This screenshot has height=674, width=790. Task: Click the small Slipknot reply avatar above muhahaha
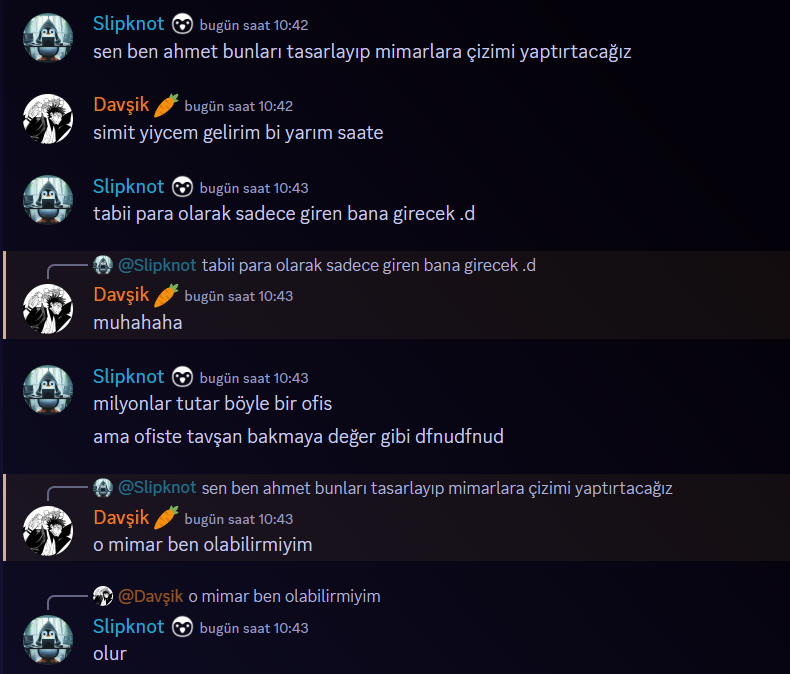tap(103, 265)
